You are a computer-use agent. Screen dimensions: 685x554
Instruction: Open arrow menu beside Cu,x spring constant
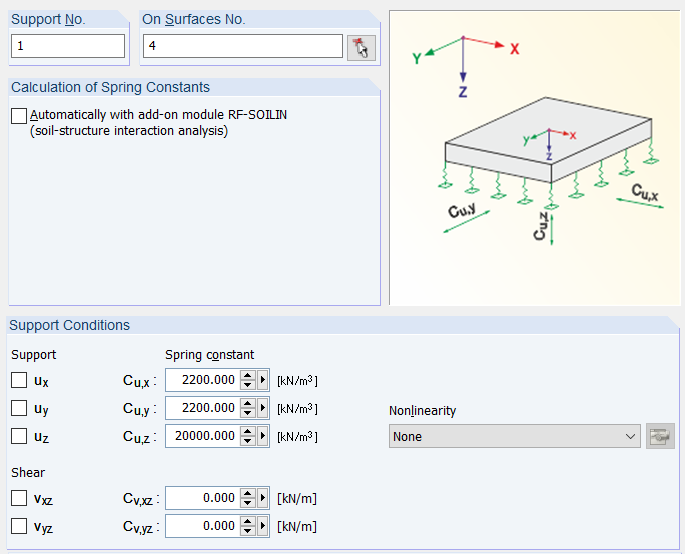click(x=264, y=380)
